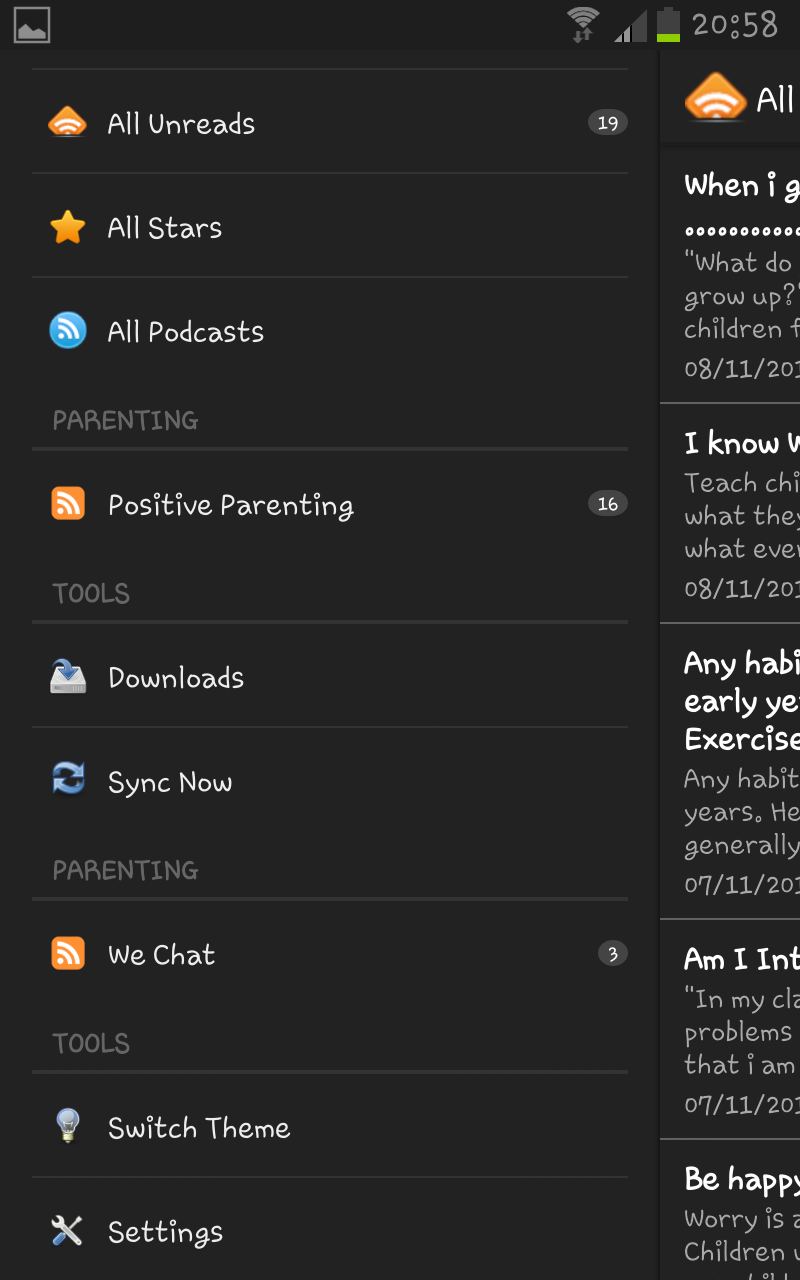800x1280 pixels.
Task: Open the All Unreads menu item
Action: 181,124
